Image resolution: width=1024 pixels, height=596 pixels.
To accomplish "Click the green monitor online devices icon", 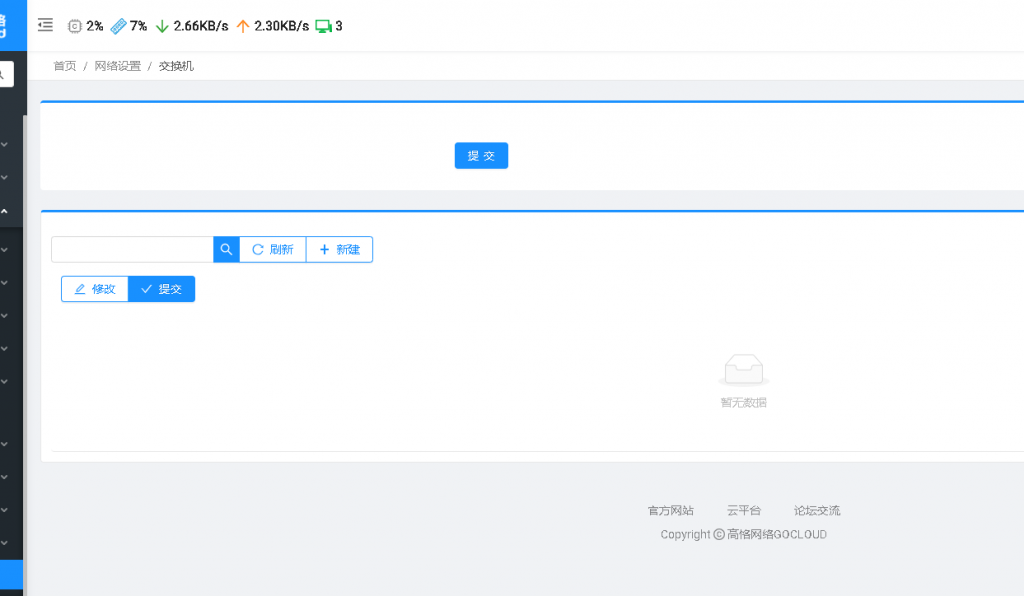I will click(323, 26).
